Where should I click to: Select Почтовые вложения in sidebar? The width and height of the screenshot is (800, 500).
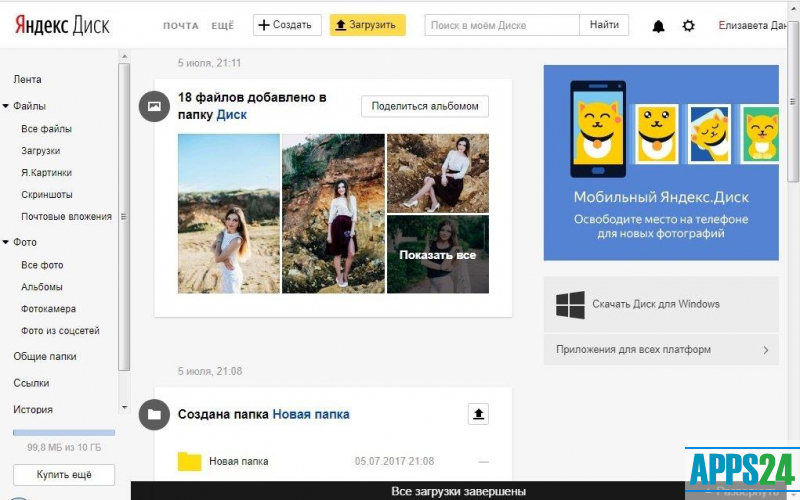tap(66, 217)
